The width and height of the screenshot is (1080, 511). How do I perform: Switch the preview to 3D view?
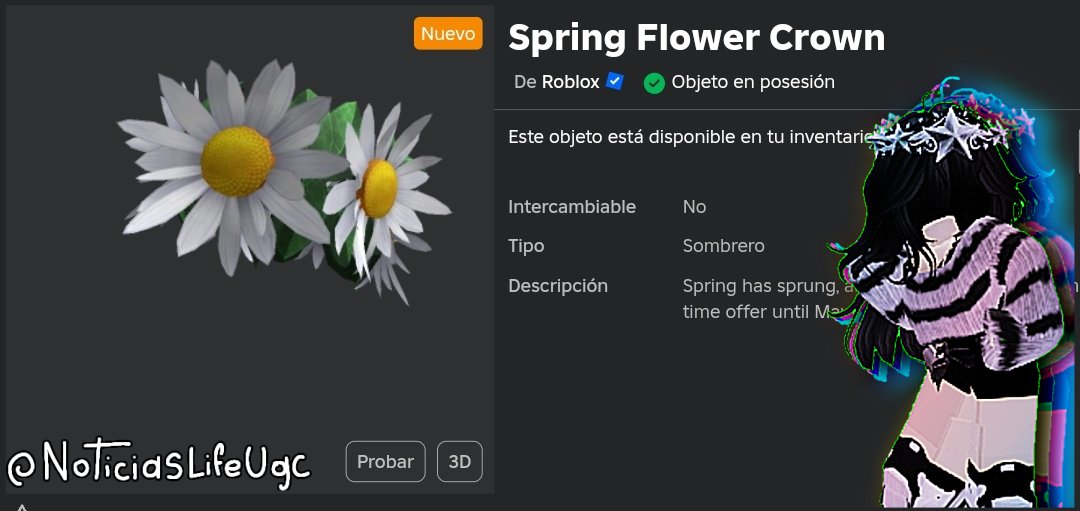[x=459, y=461]
